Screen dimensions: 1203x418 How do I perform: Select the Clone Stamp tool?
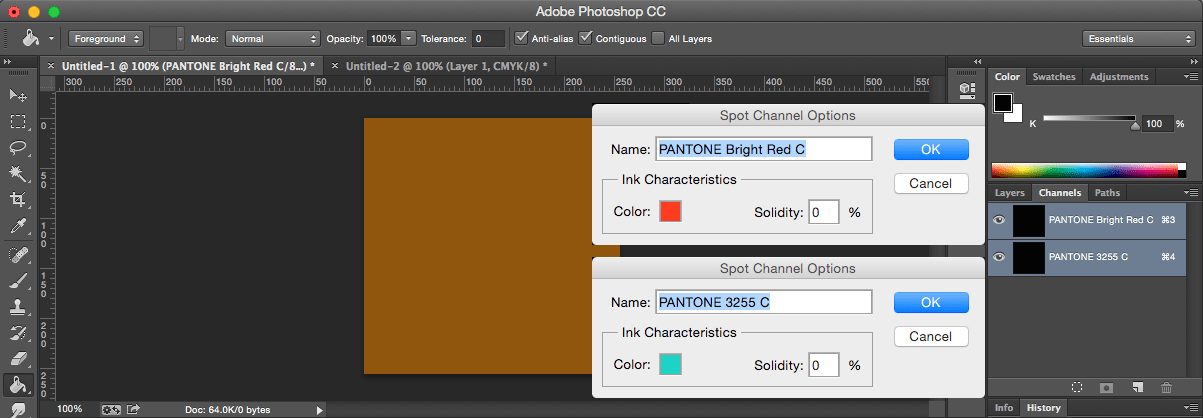click(17, 308)
